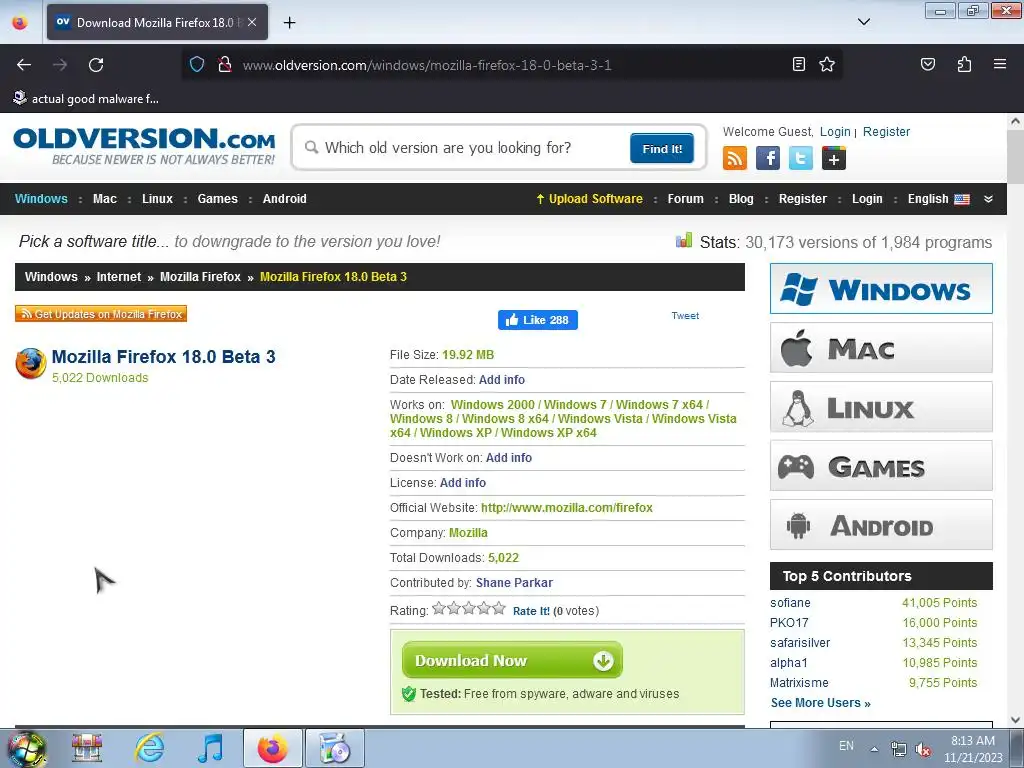Click the green Download Now button
This screenshot has width=1024, height=768.
tap(512, 660)
